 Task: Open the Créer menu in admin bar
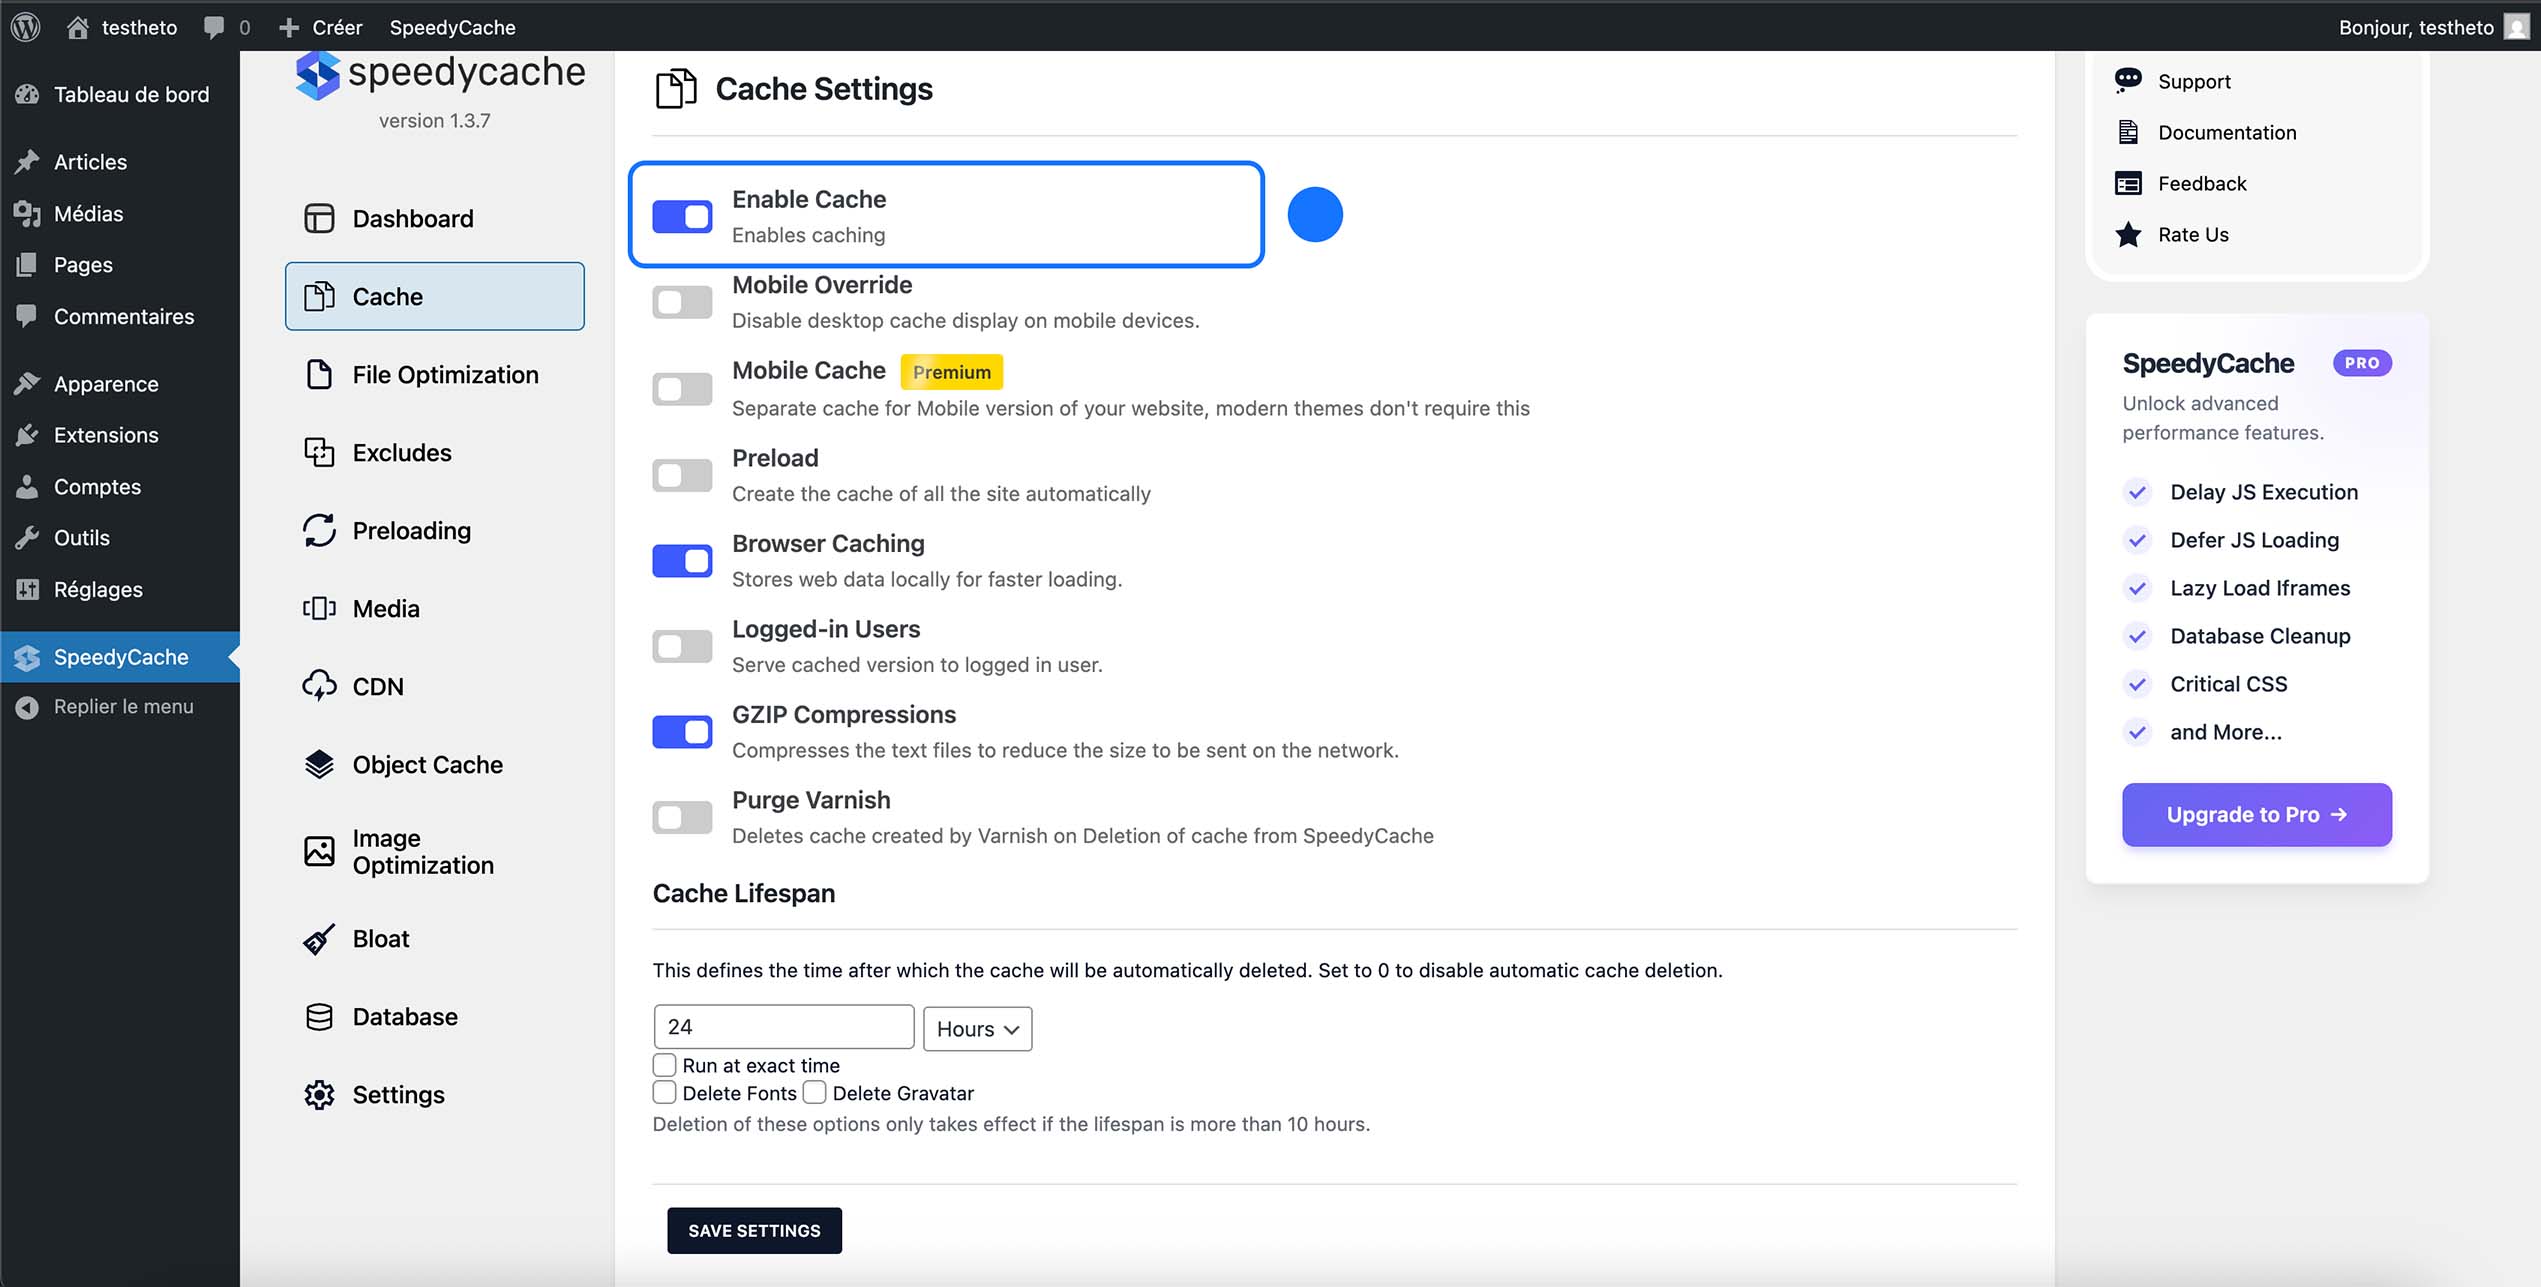pyautogui.click(x=321, y=27)
